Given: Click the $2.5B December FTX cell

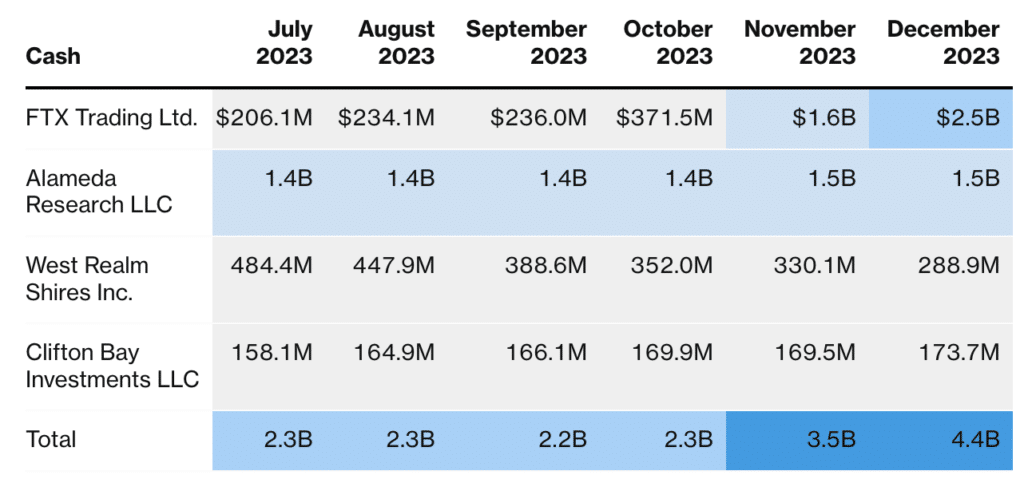Looking at the screenshot, I should [940, 119].
